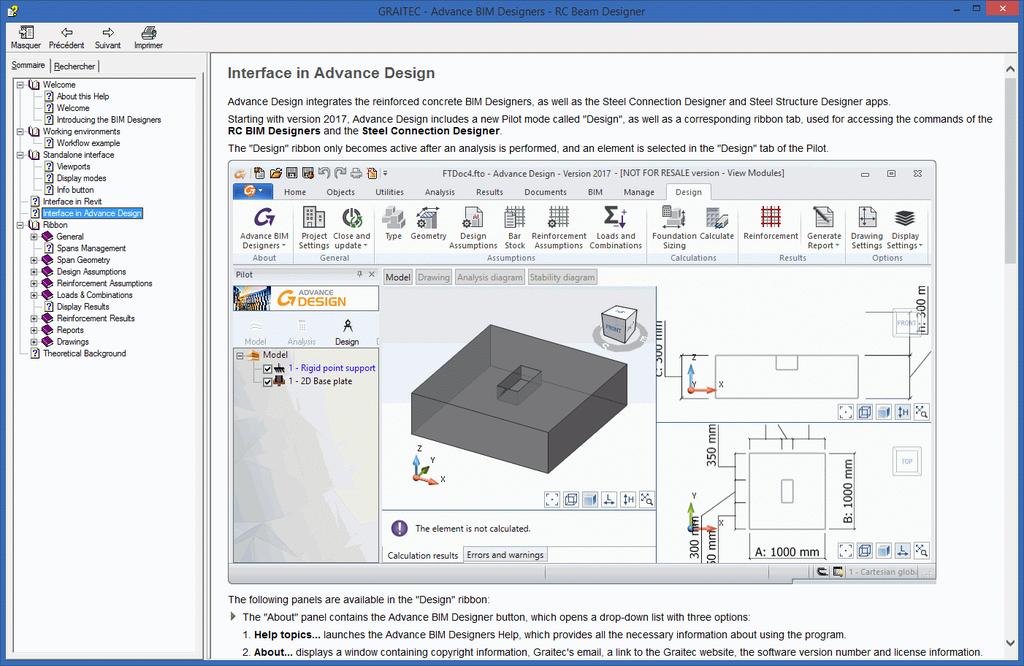Expand the About panel disclosure triangle
1024x666 pixels.
click(x=233, y=616)
